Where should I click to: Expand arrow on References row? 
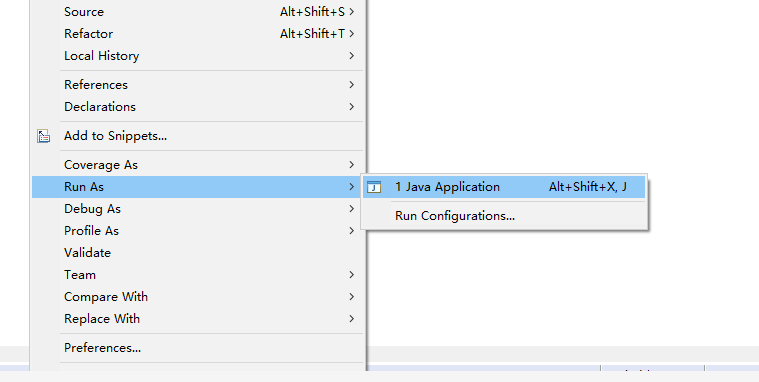352,85
